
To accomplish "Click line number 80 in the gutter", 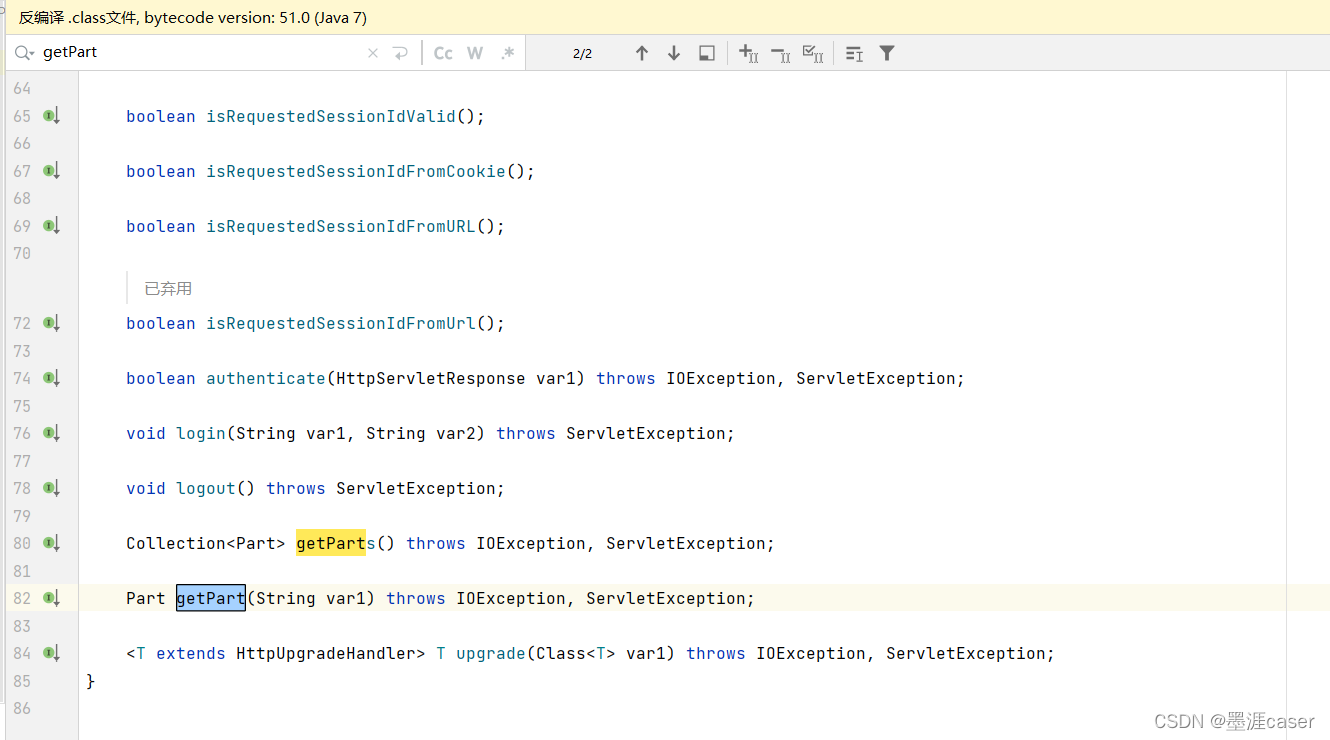I will [22, 543].
